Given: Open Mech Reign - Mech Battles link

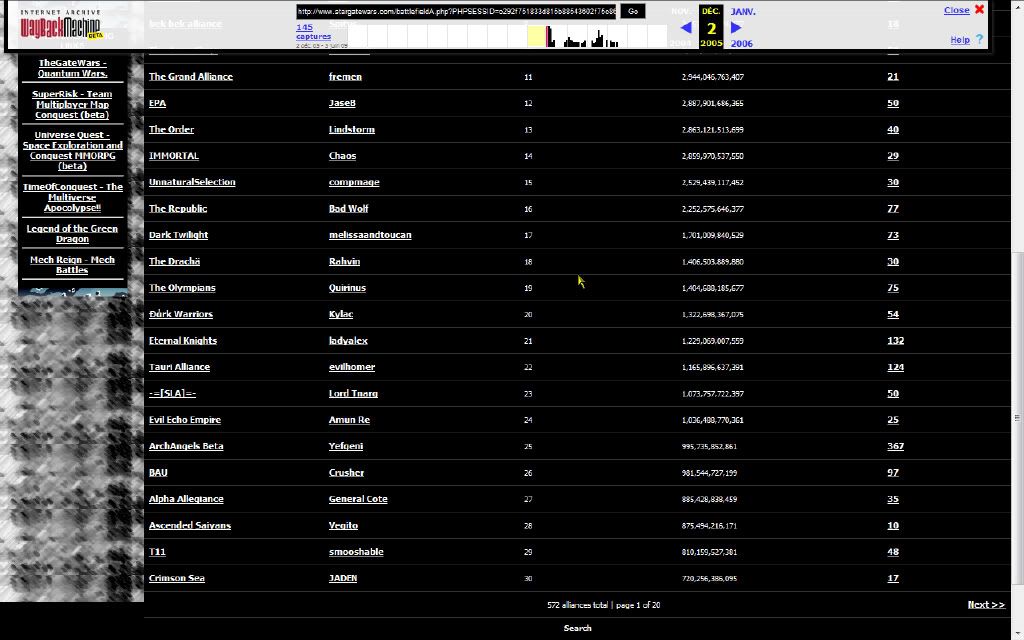Looking at the screenshot, I should (x=72, y=265).
